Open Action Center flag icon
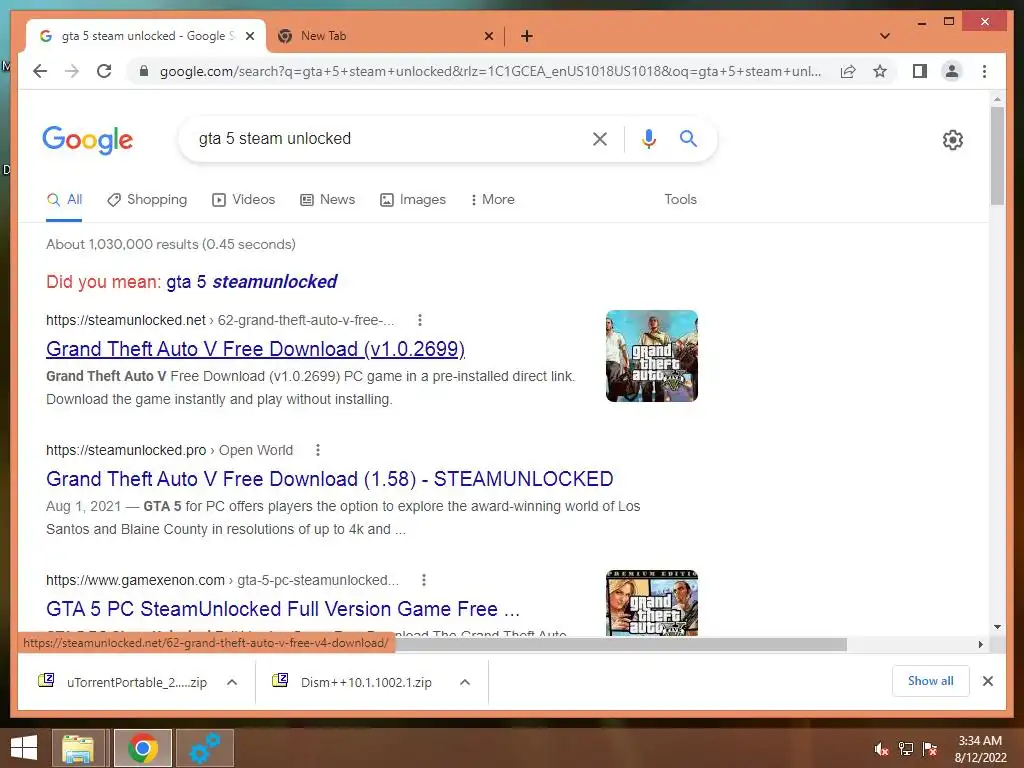Screen dimensions: 1024x768 point(930,749)
